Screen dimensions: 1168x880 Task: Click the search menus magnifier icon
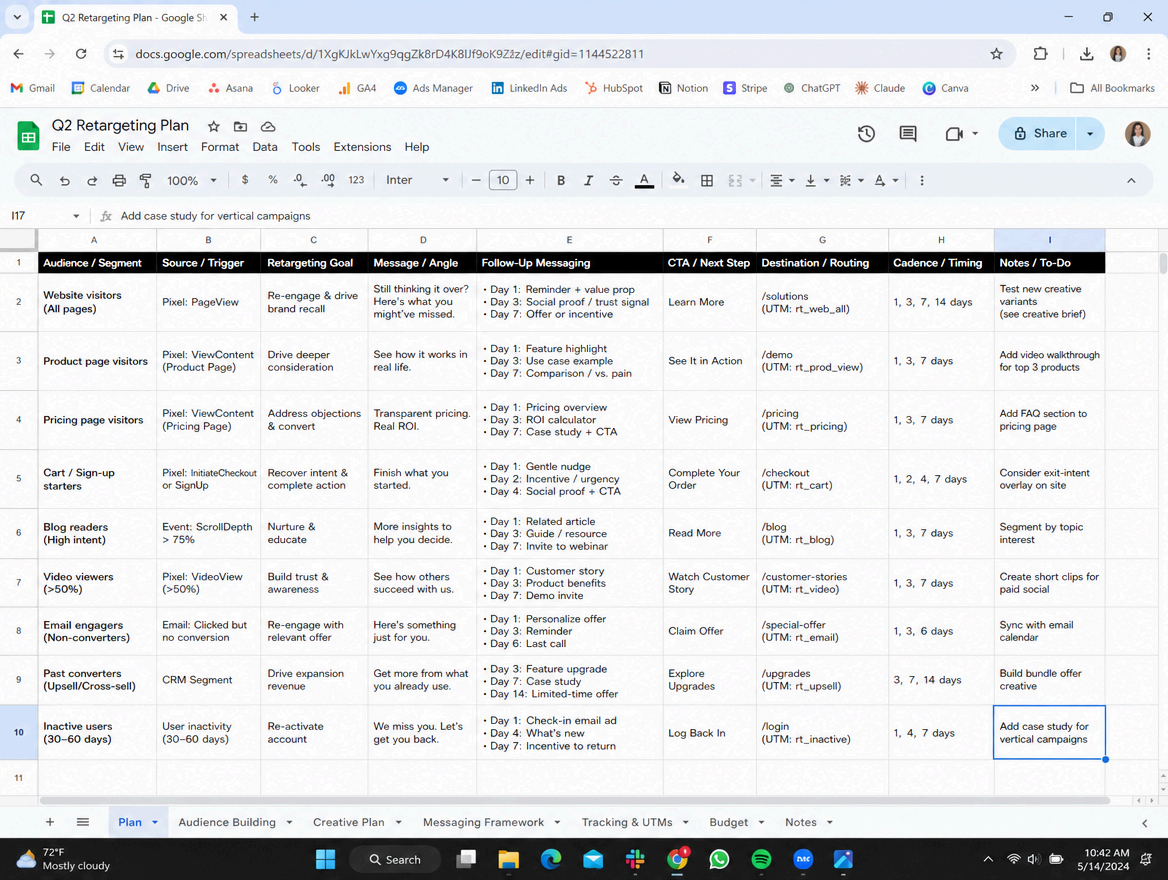tap(36, 180)
